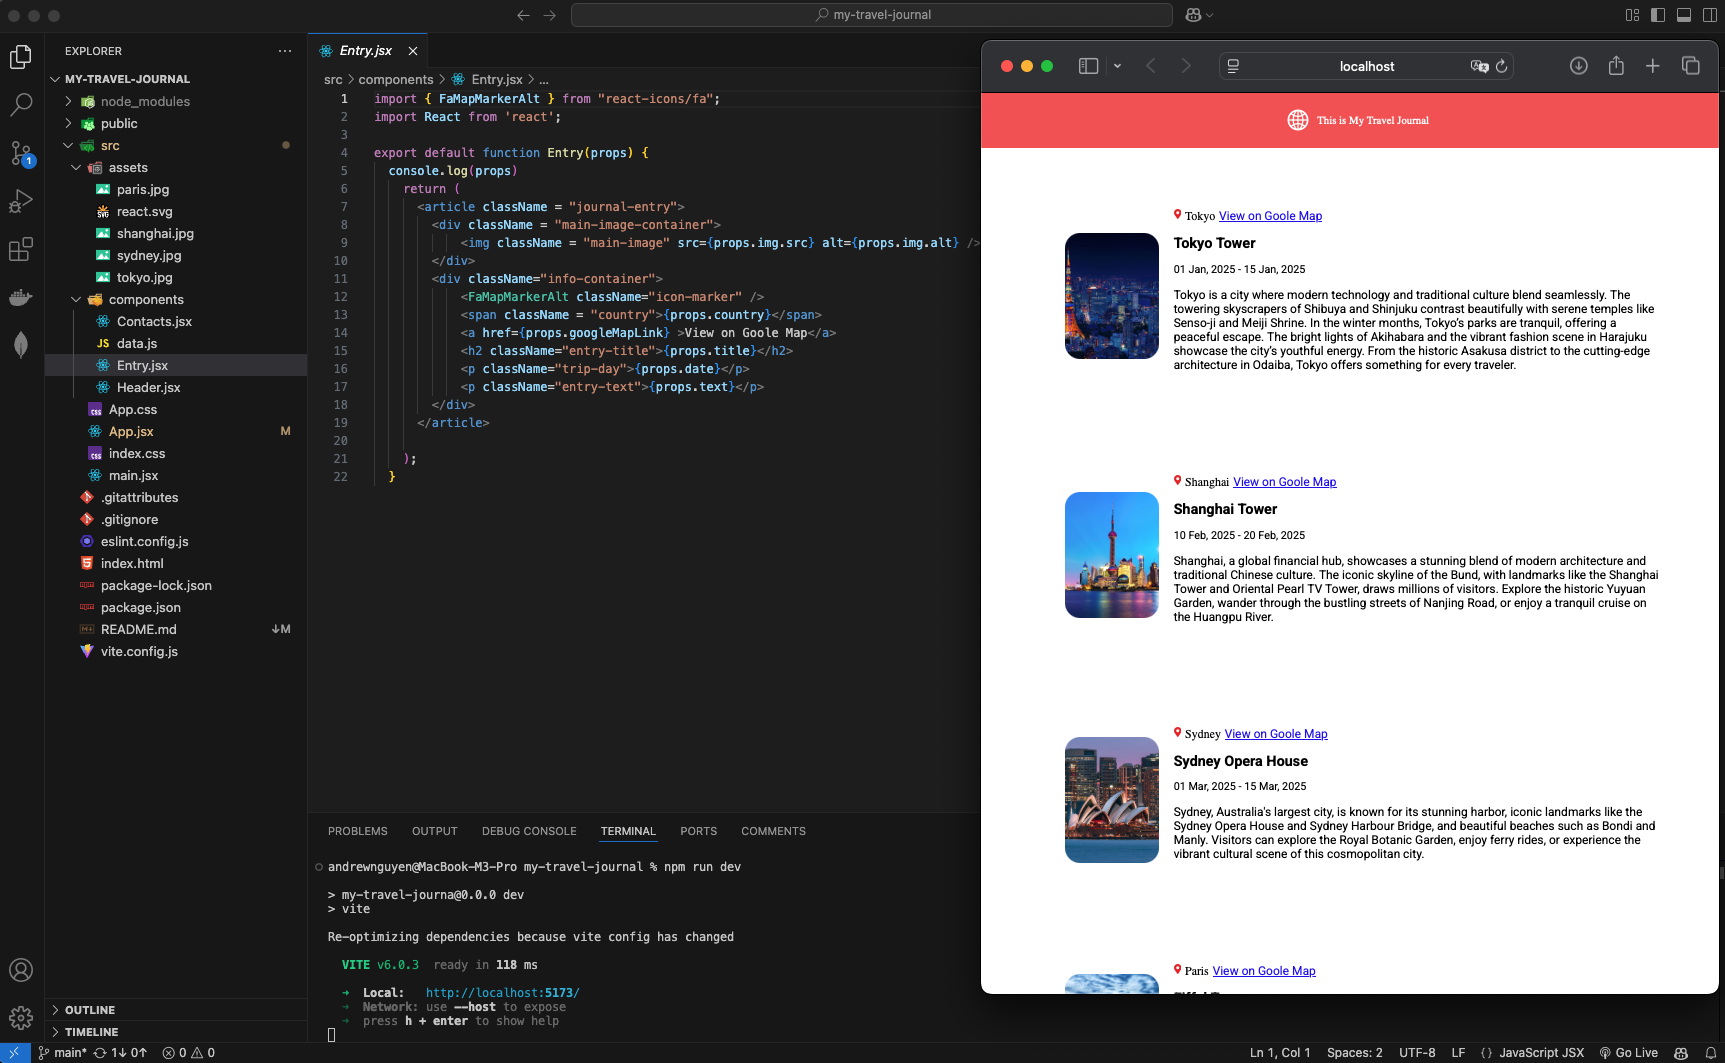Open the Manage settings gear
1725x1063 pixels.
(x=21, y=1018)
